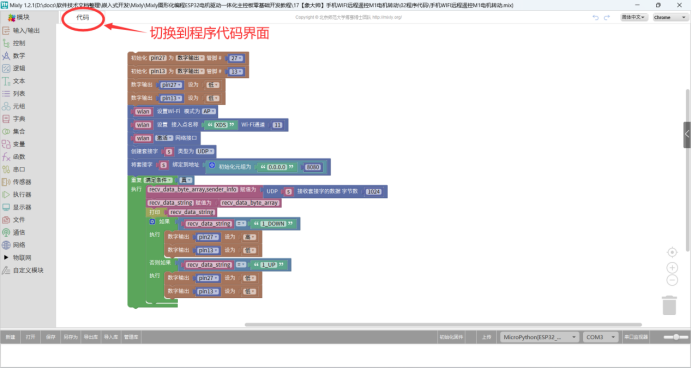Image resolution: width=692 pixels, height=368 pixels.
Task: Redo the last undone action
Action: (607, 18)
